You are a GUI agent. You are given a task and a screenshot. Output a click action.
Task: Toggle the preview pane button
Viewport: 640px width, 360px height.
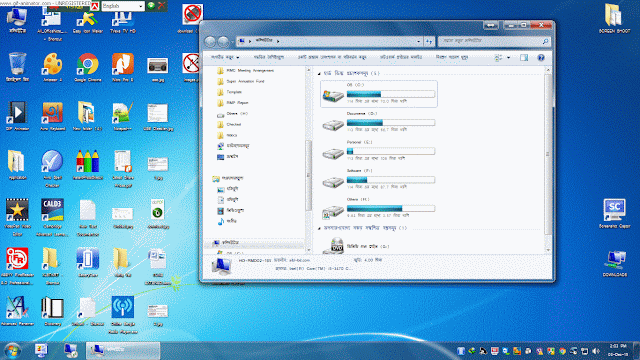click(524, 58)
